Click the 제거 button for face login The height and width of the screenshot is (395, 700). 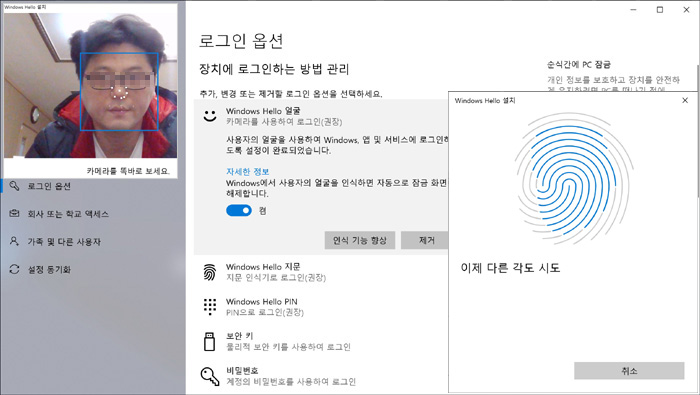425,240
